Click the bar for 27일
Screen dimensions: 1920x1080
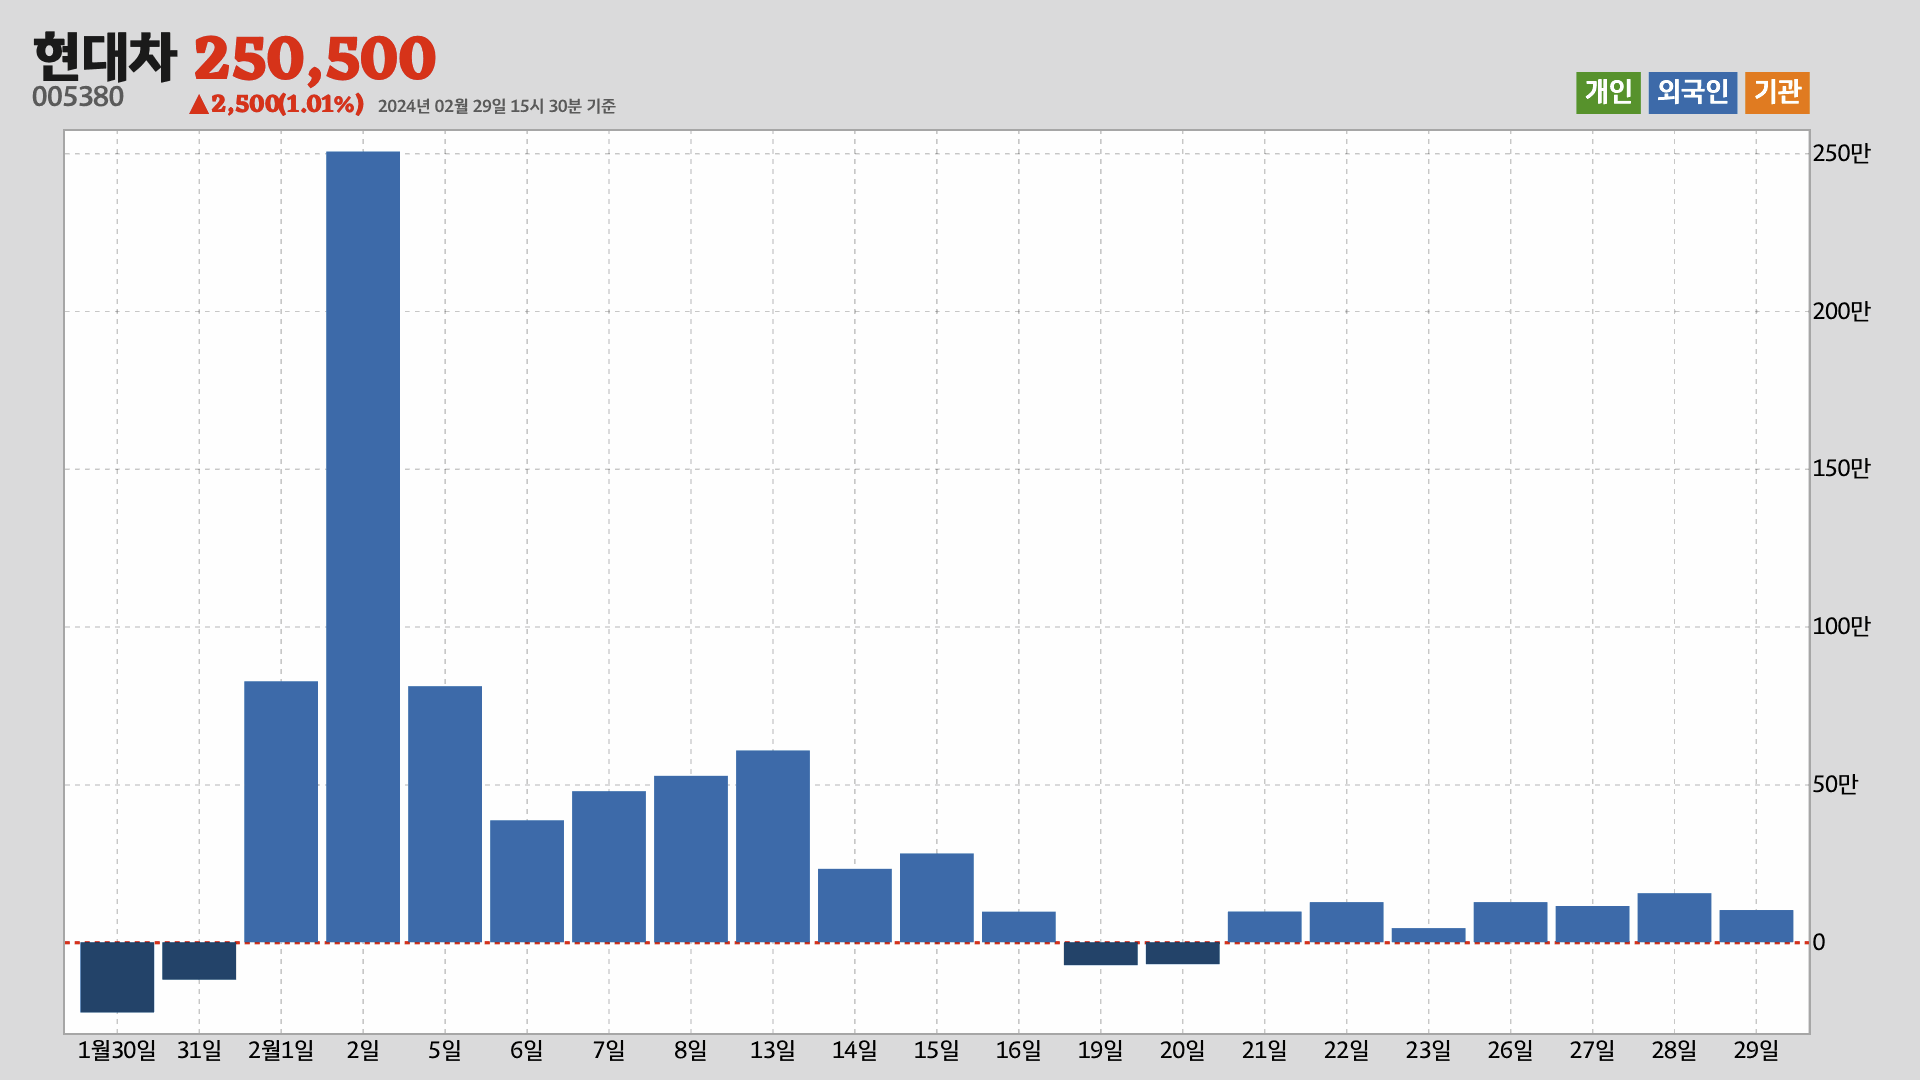click(1593, 924)
